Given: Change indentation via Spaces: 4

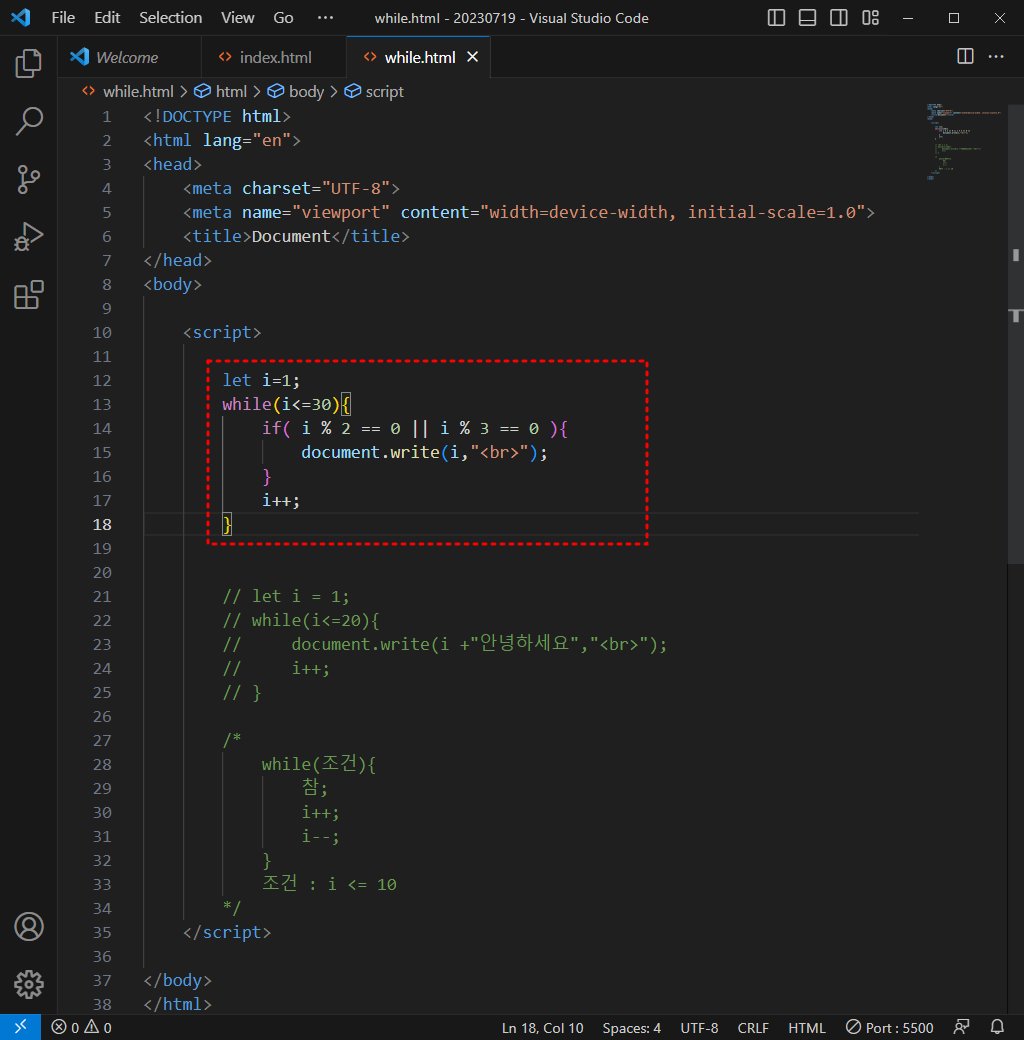Looking at the screenshot, I should point(631,1027).
